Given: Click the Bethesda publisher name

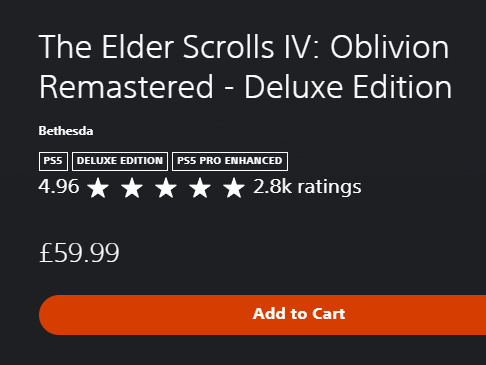Looking at the screenshot, I should point(66,131).
